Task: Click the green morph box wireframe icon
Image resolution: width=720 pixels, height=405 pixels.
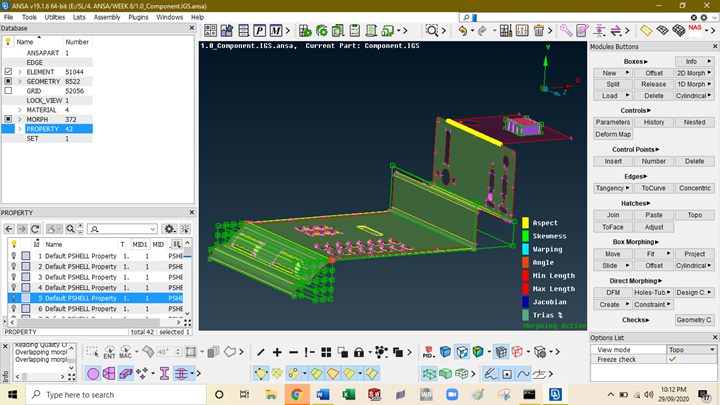Action: tap(429, 374)
